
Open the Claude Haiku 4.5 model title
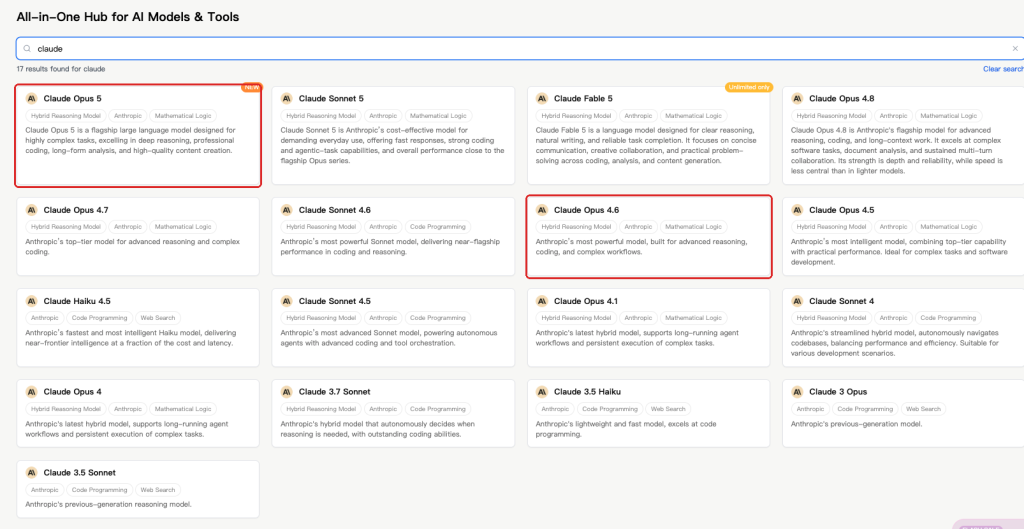click(x=77, y=301)
